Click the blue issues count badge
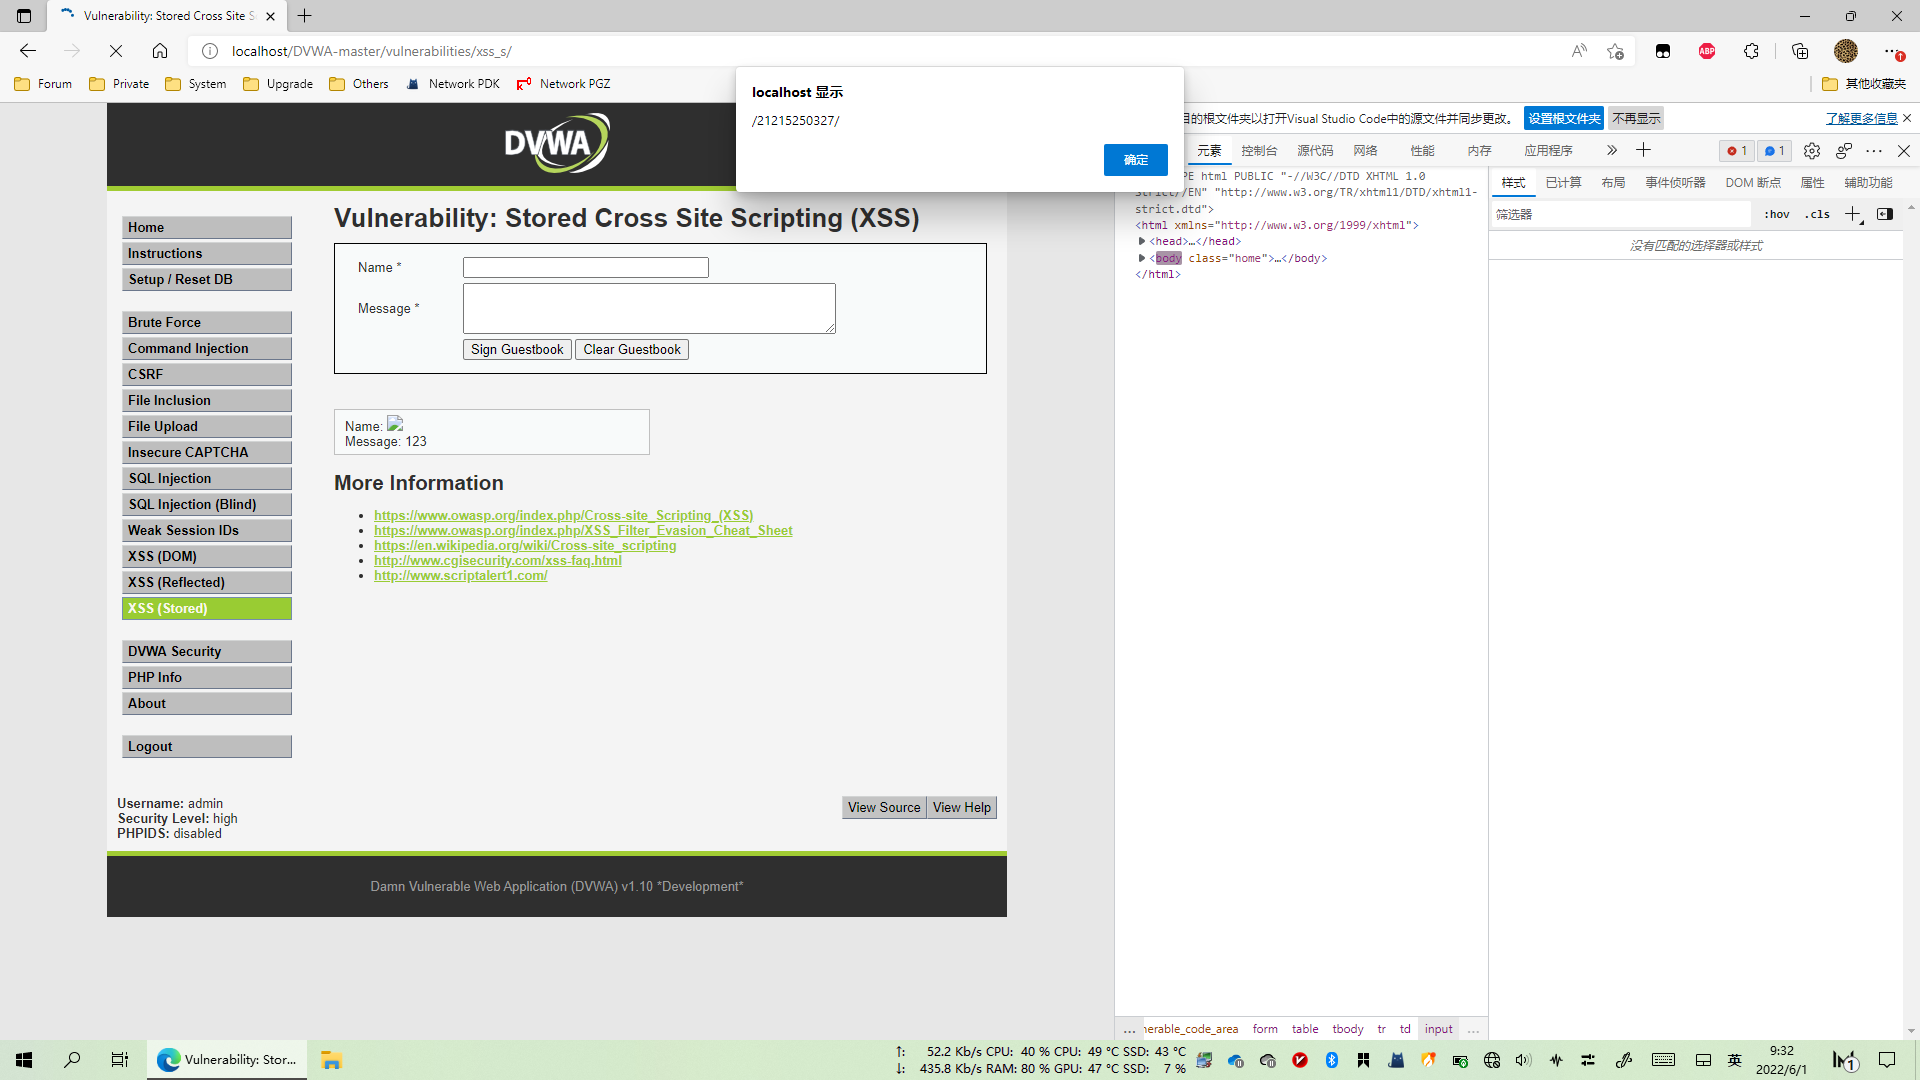Image resolution: width=1920 pixels, height=1080 pixels. [x=1775, y=151]
